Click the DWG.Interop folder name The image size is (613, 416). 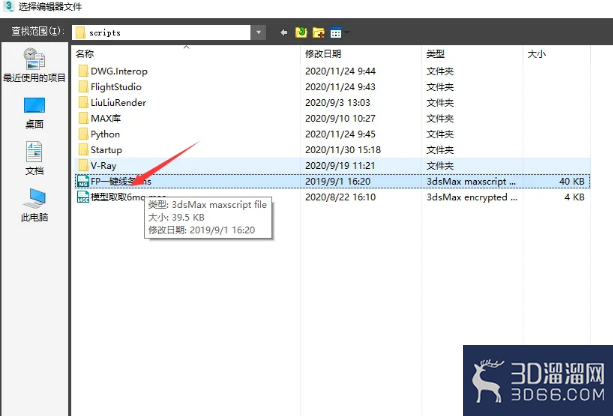(x=119, y=71)
